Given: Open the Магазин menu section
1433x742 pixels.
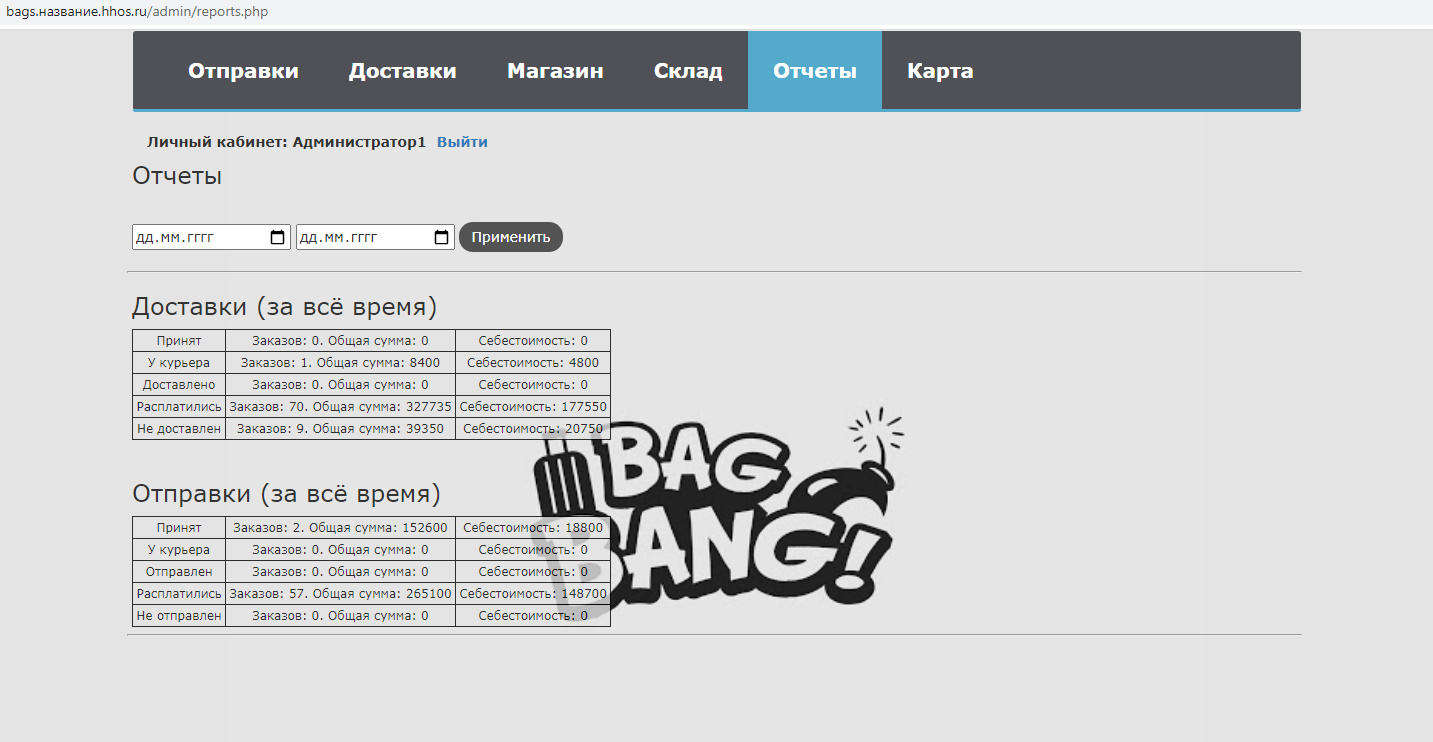Looking at the screenshot, I should click(555, 71).
